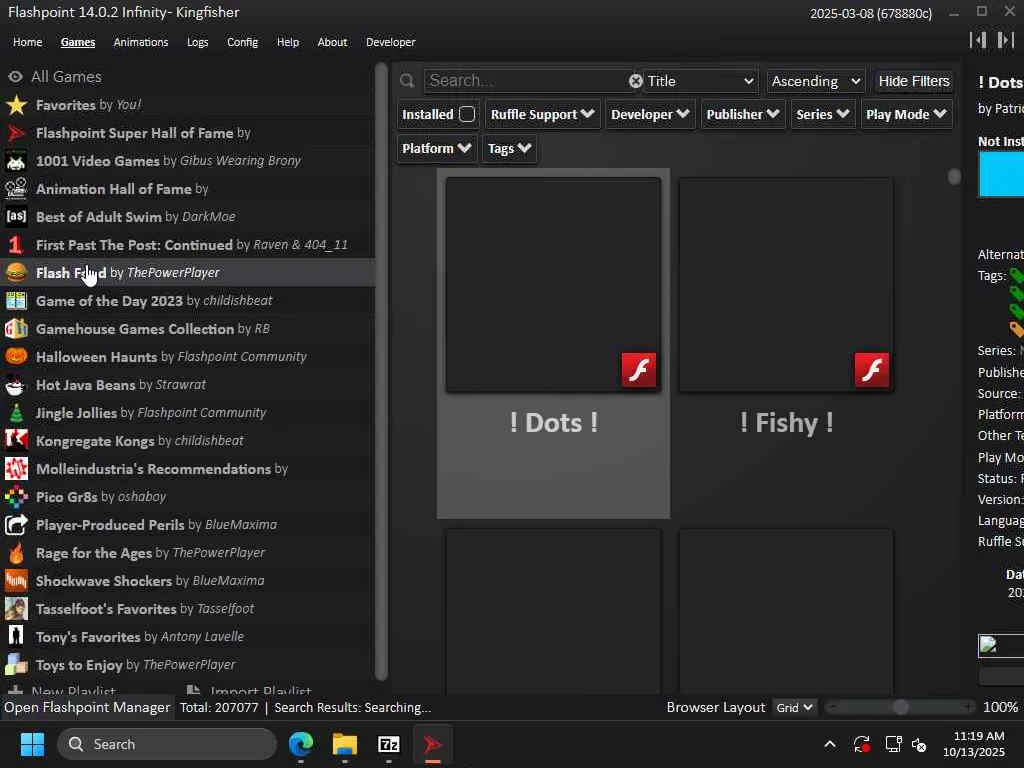The height and width of the screenshot is (768, 1024).
Task: Change Browser Layout Grid dropdown
Action: click(x=794, y=708)
